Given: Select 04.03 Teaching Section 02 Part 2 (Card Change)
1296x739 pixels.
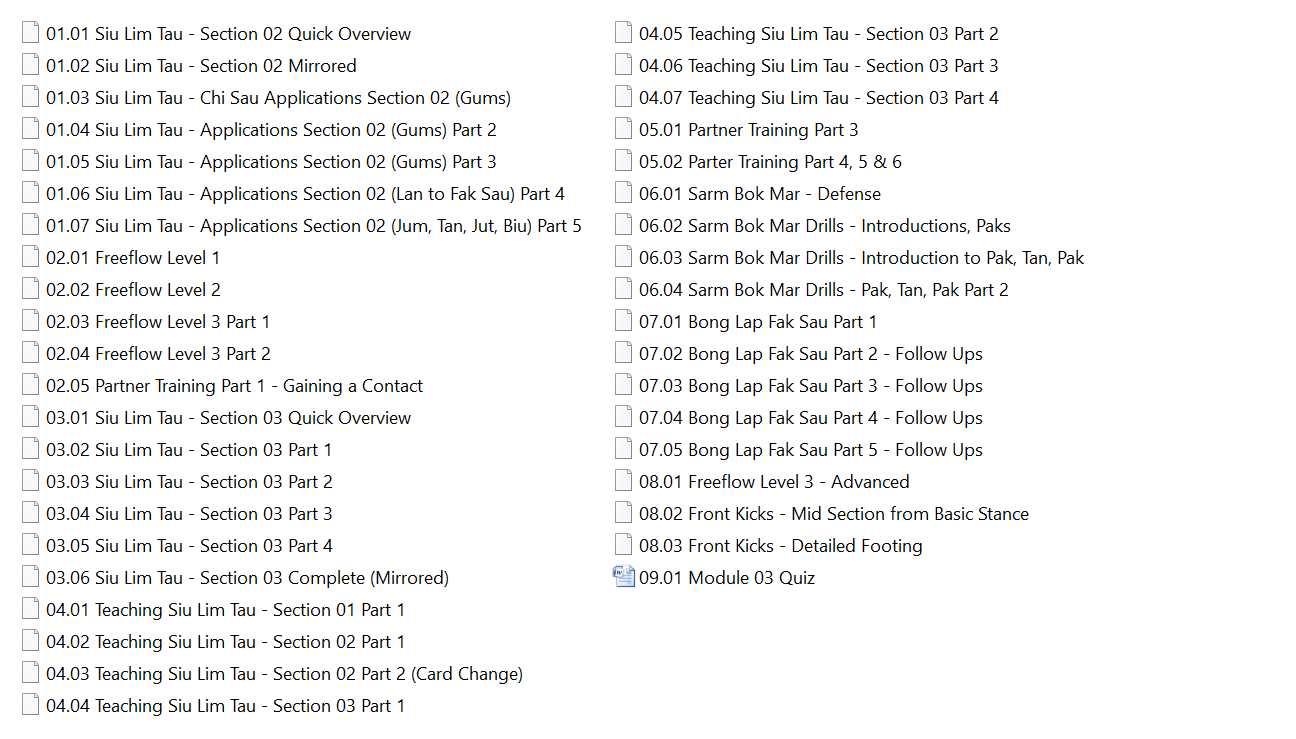Looking at the screenshot, I should point(284,674).
